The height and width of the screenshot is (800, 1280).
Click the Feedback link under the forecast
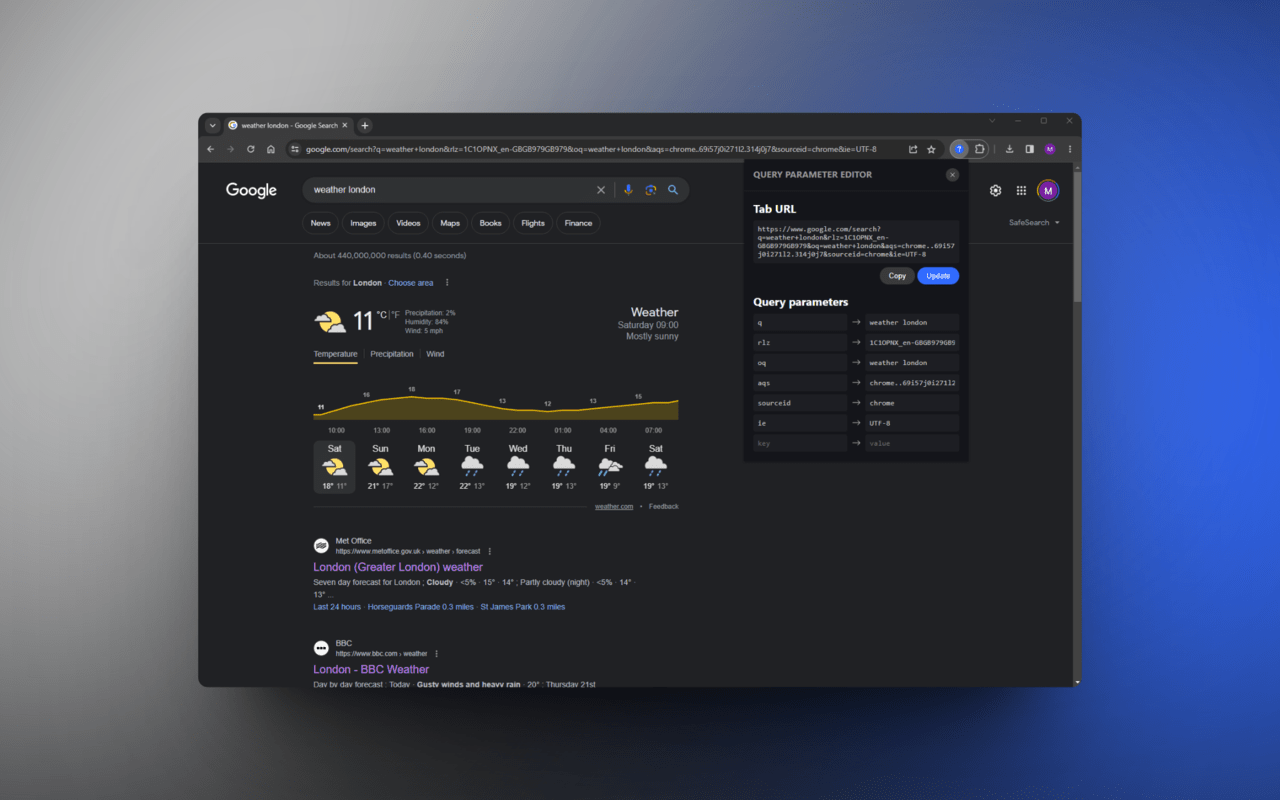click(663, 507)
